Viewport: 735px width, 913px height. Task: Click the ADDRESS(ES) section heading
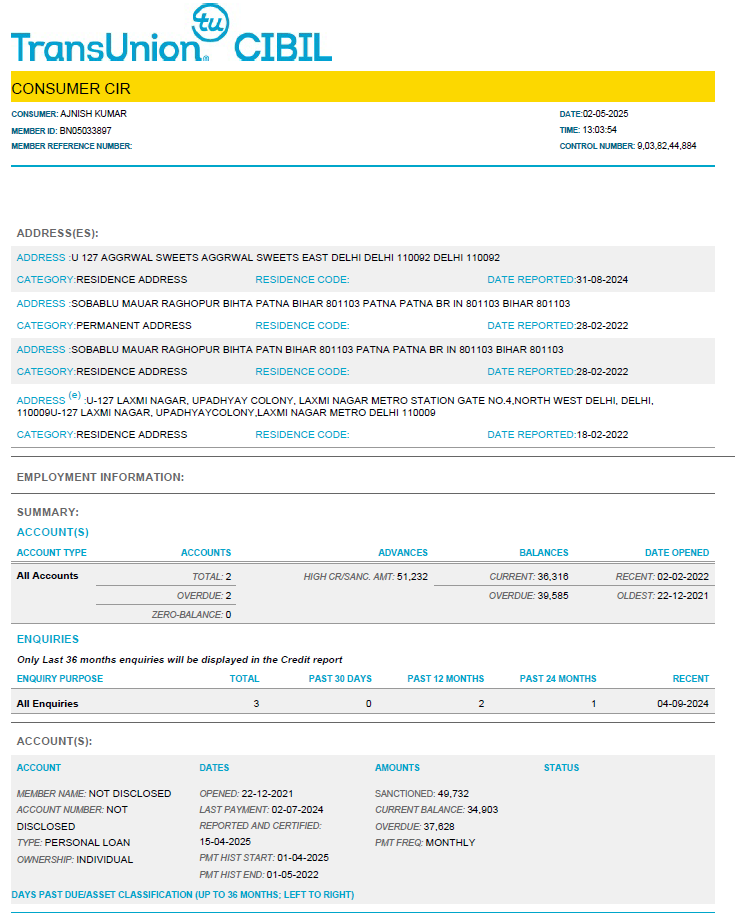point(58,233)
